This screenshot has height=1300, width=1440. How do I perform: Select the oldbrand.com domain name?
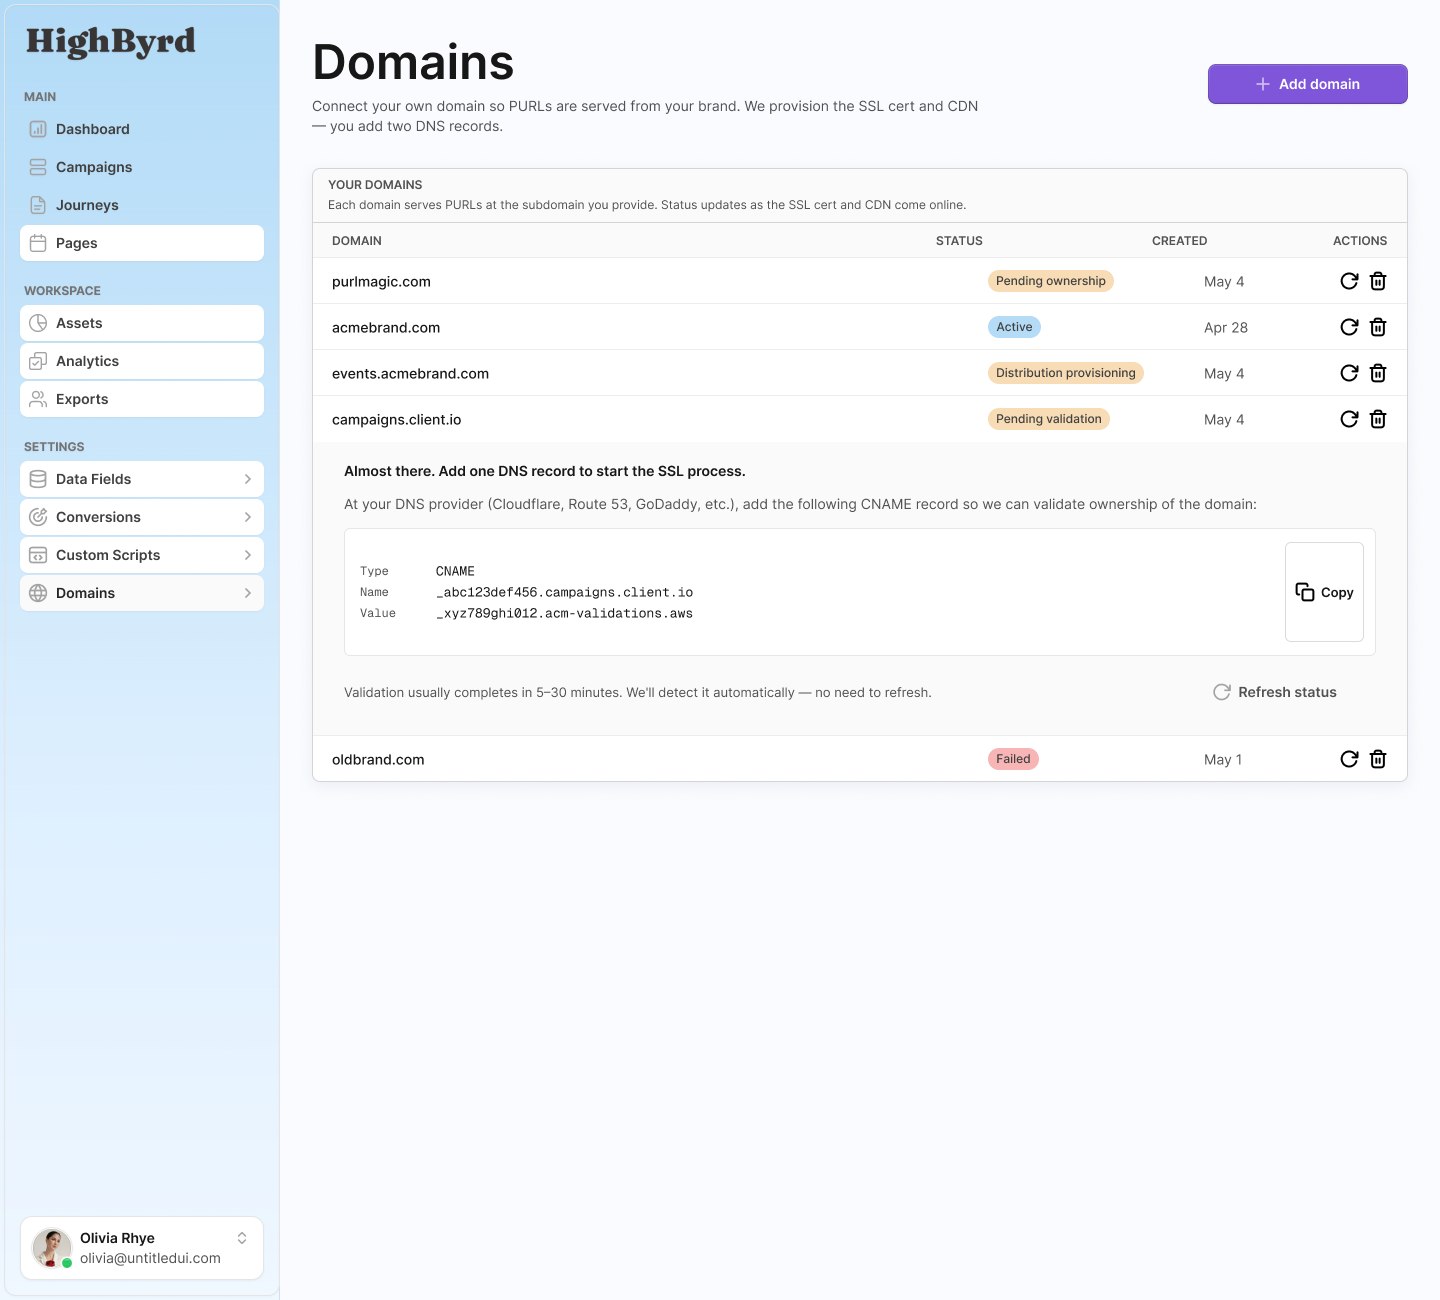378,760
